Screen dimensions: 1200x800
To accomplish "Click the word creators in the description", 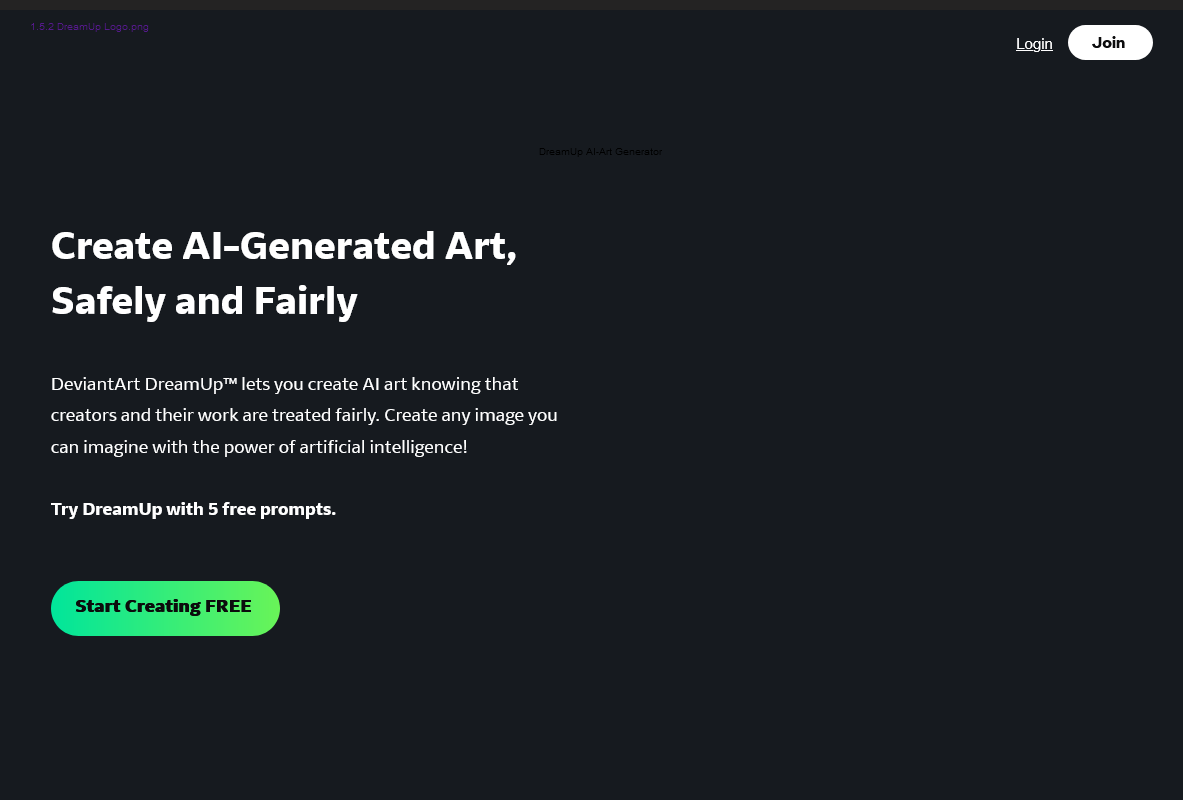I will point(84,415).
